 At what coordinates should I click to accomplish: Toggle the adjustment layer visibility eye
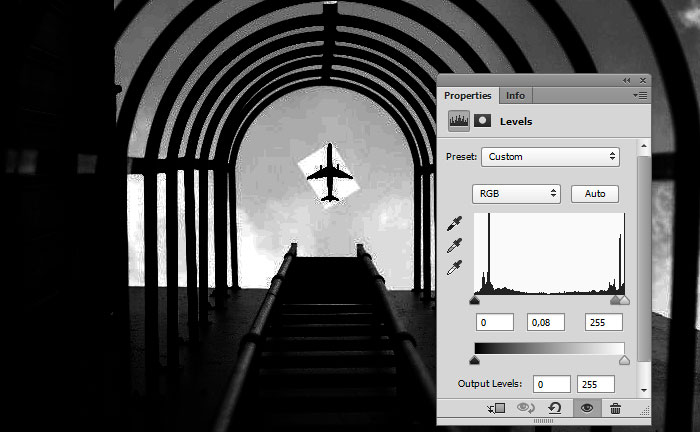pyautogui.click(x=587, y=408)
